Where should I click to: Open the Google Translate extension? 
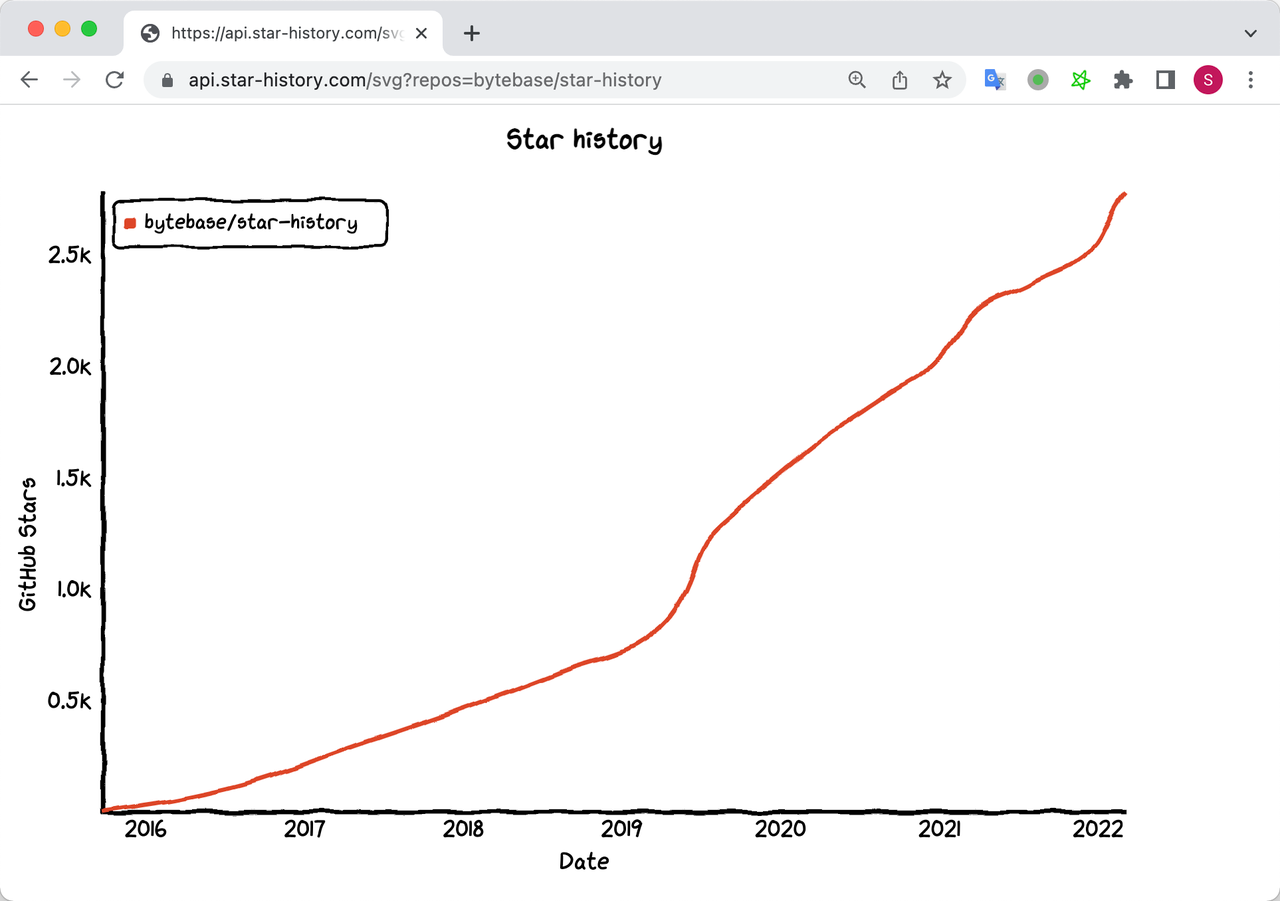coord(994,80)
